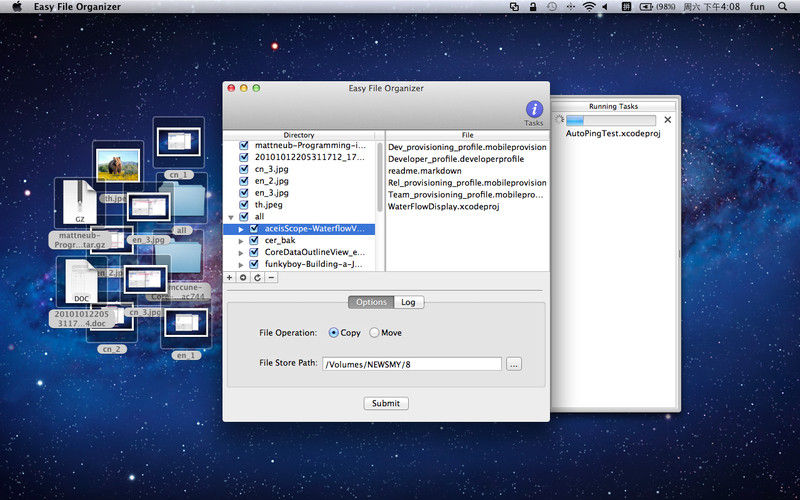Expand the aceisScope-Waterflow folder
Screen dimensions: 800x500
[x=241, y=229]
